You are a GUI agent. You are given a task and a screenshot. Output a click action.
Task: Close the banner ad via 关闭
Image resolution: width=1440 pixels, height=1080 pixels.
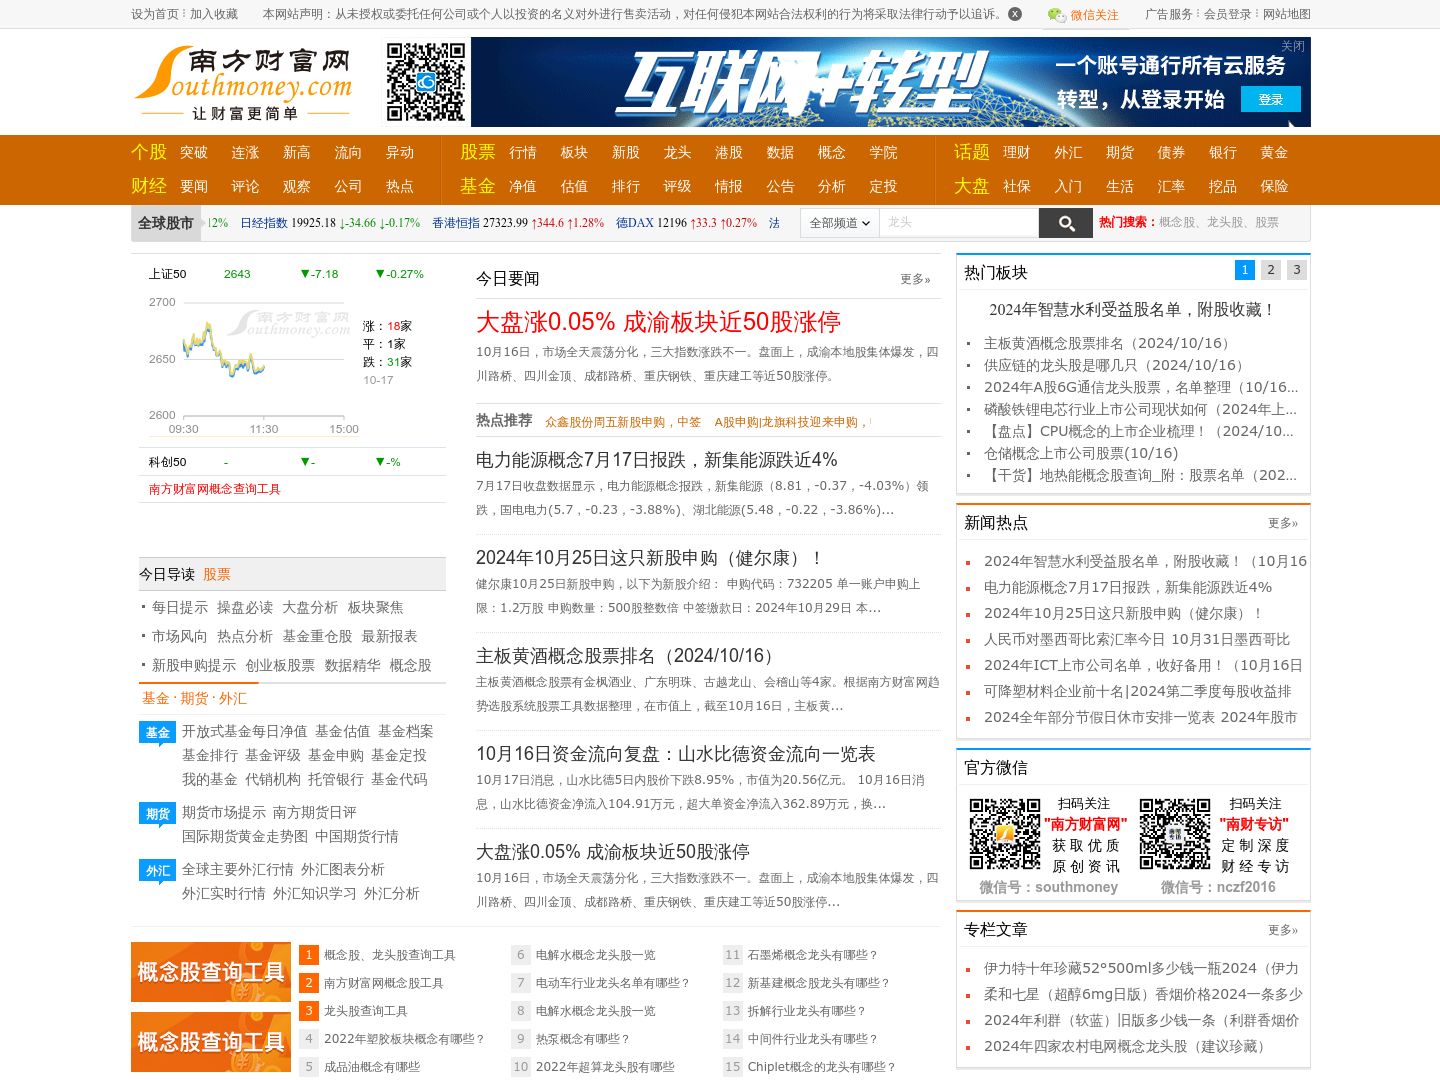pos(1293,46)
